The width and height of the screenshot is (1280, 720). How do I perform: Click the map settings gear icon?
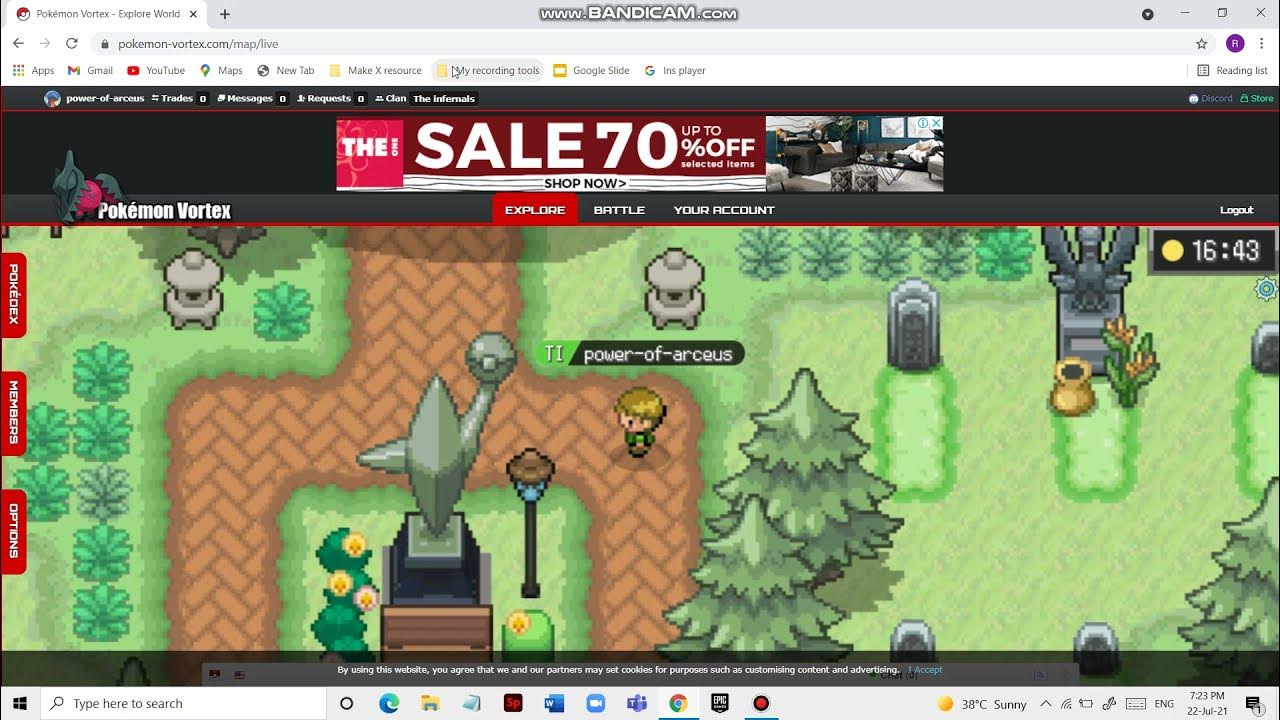(1267, 290)
